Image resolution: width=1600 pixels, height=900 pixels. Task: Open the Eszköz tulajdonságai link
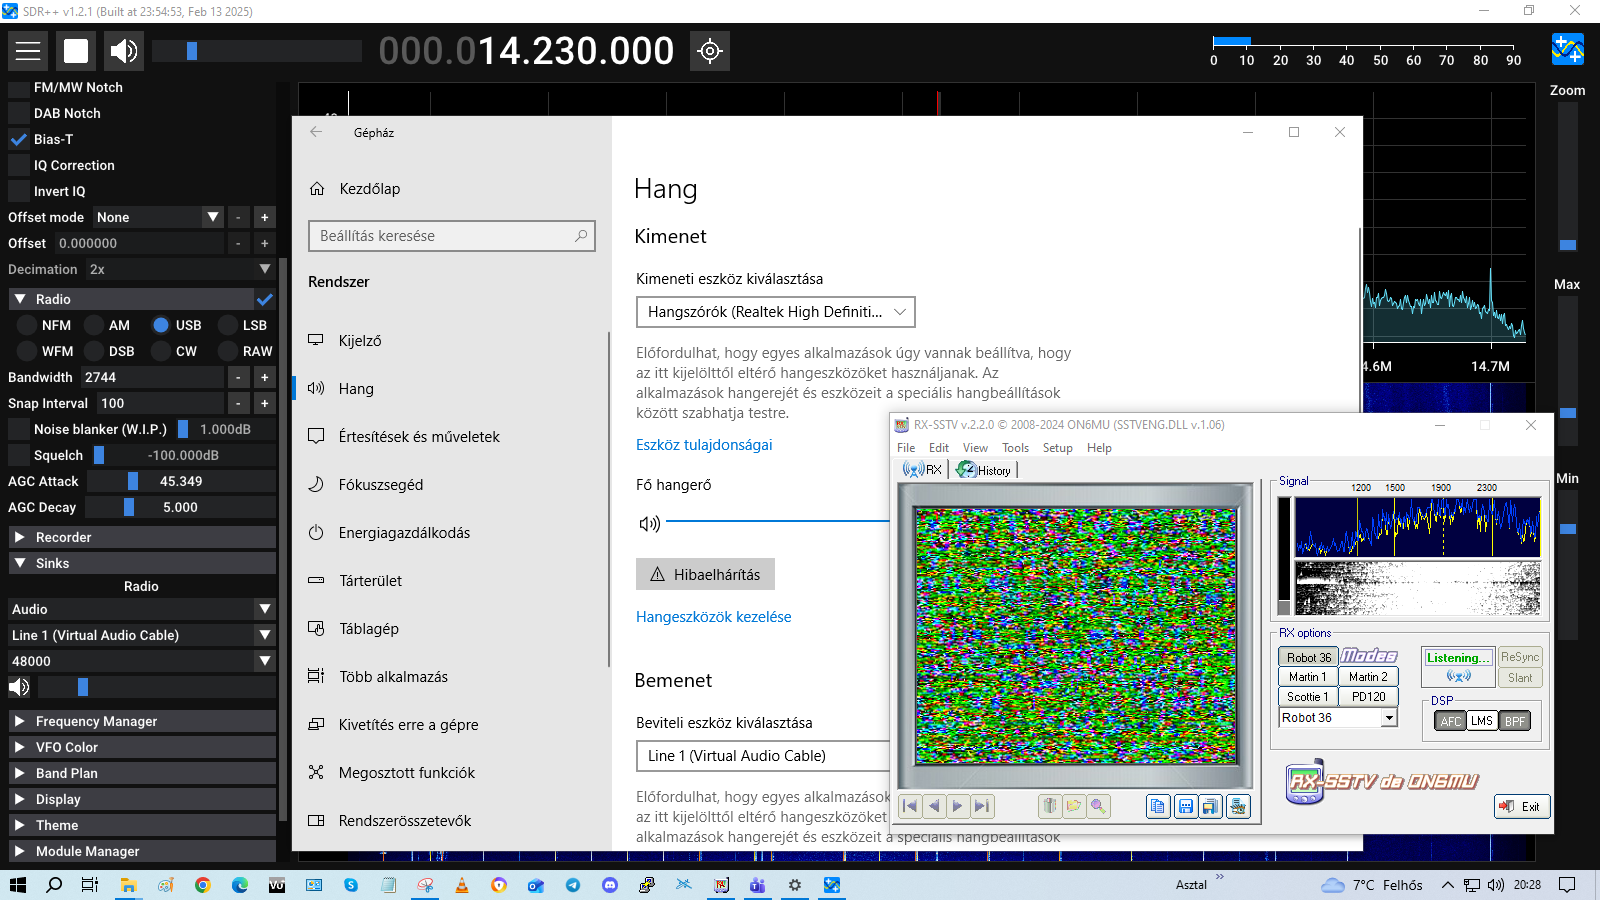point(704,445)
